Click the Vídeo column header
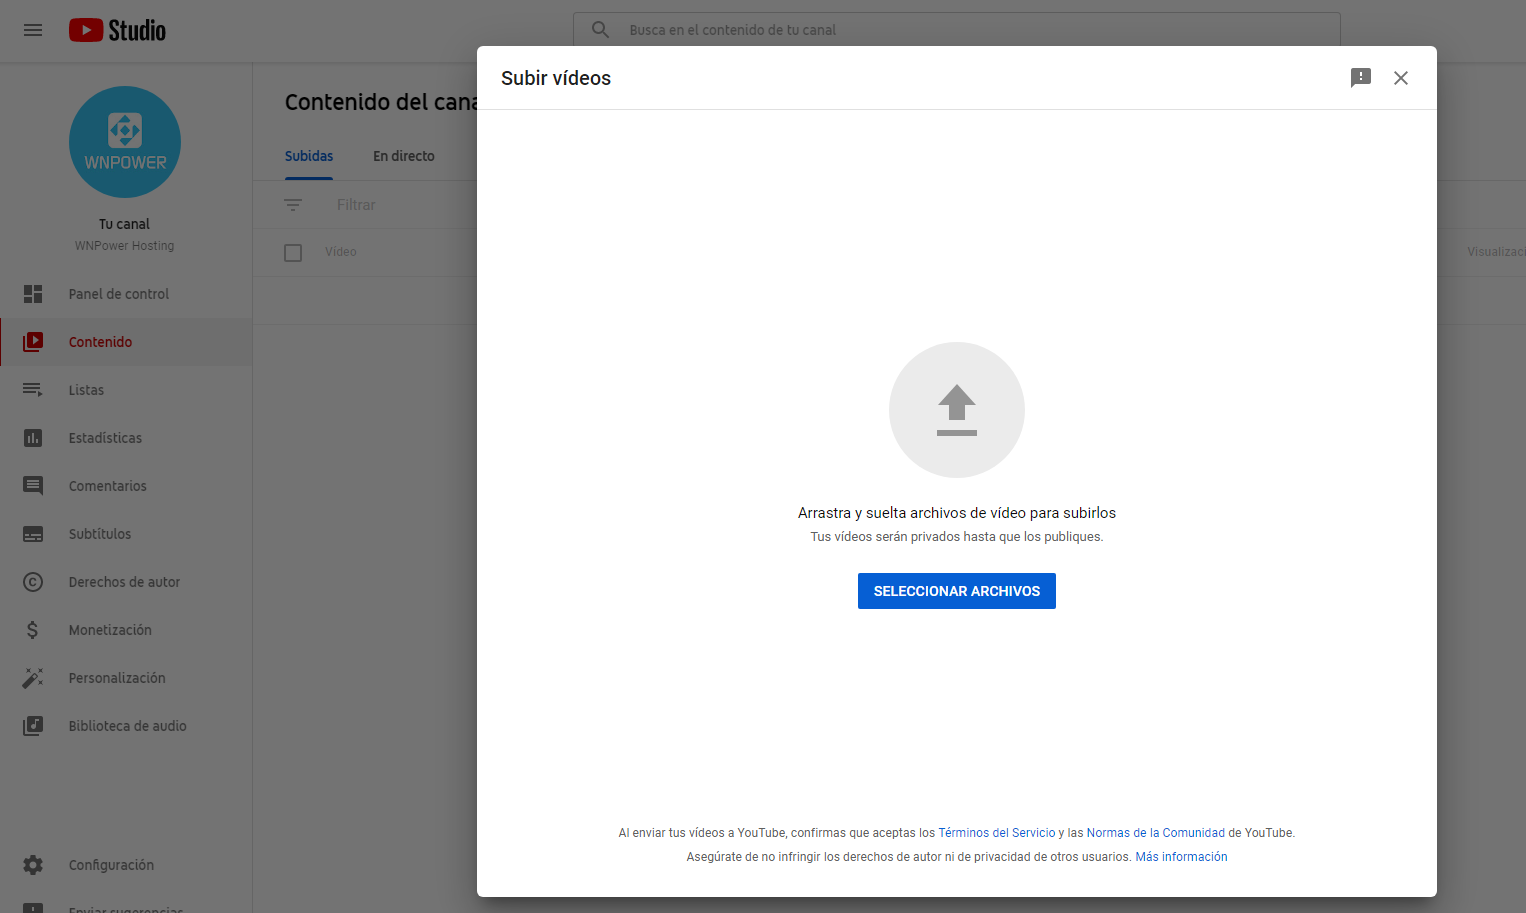1526x913 pixels. tap(341, 252)
